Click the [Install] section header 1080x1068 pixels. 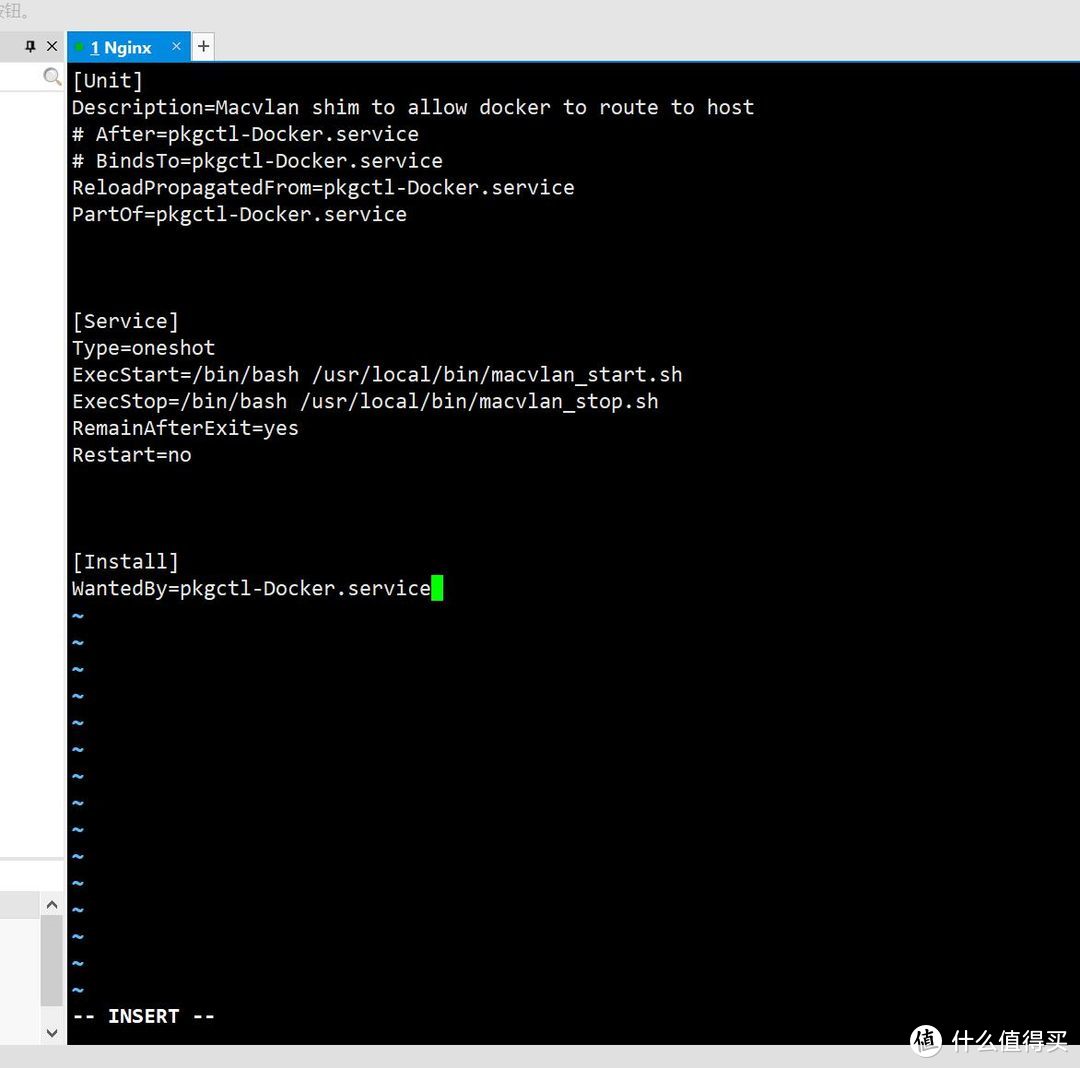(125, 561)
